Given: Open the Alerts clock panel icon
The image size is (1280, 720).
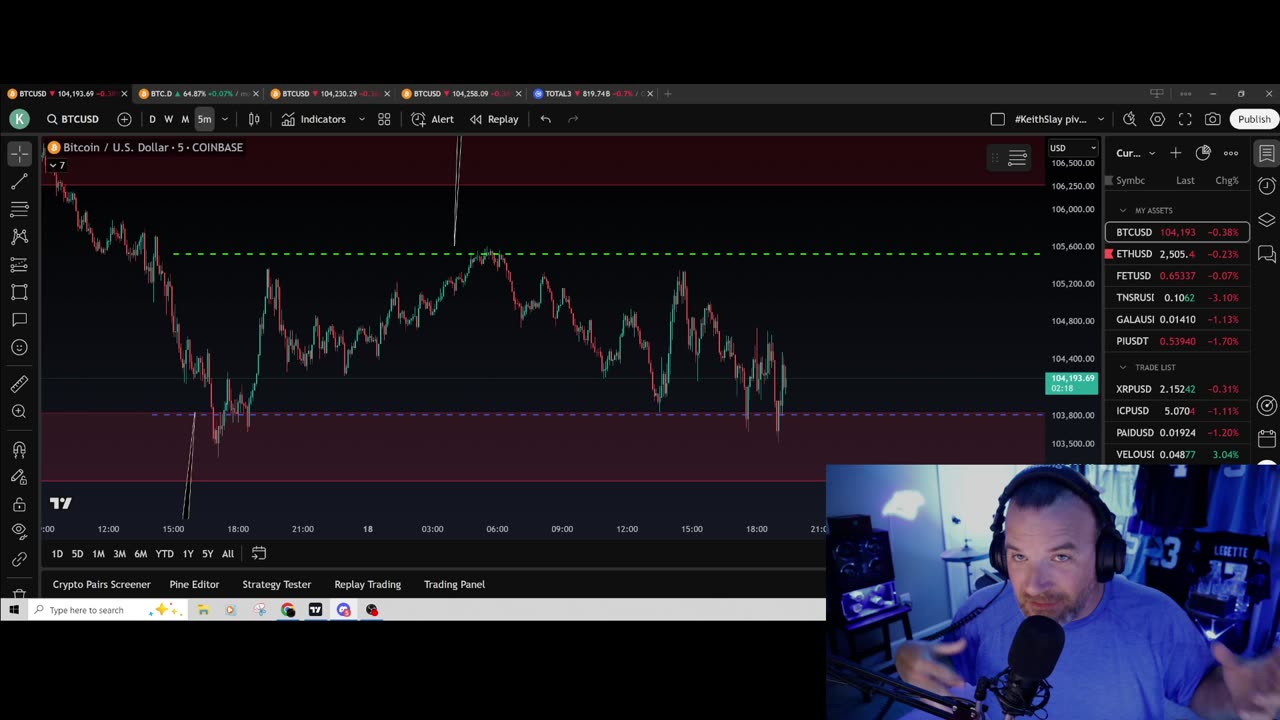Looking at the screenshot, I should (x=1266, y=186).
